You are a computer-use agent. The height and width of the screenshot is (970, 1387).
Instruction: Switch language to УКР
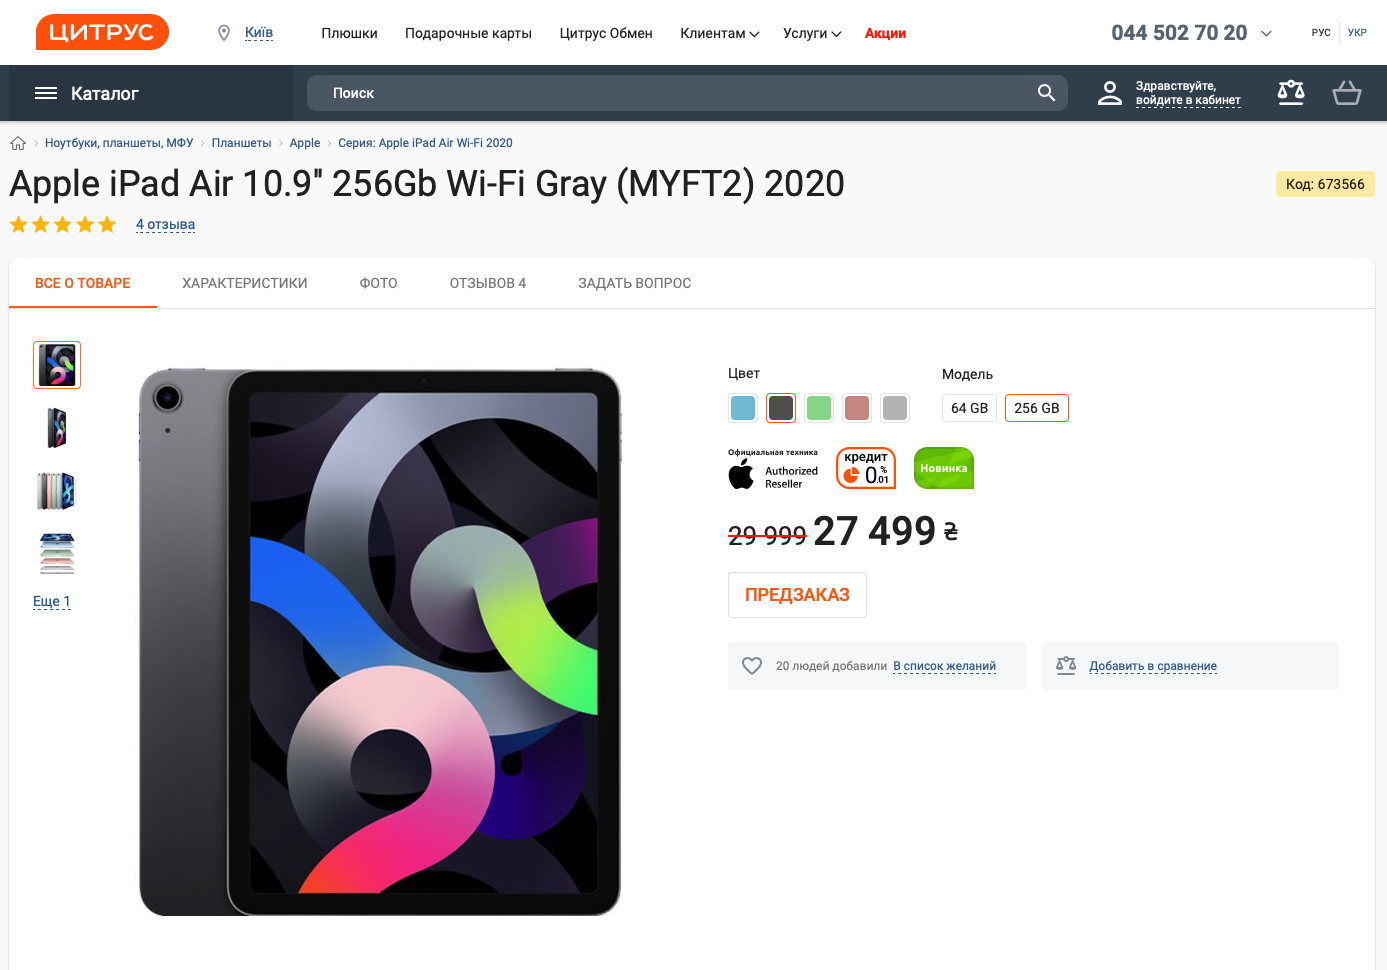point(1357,33)
